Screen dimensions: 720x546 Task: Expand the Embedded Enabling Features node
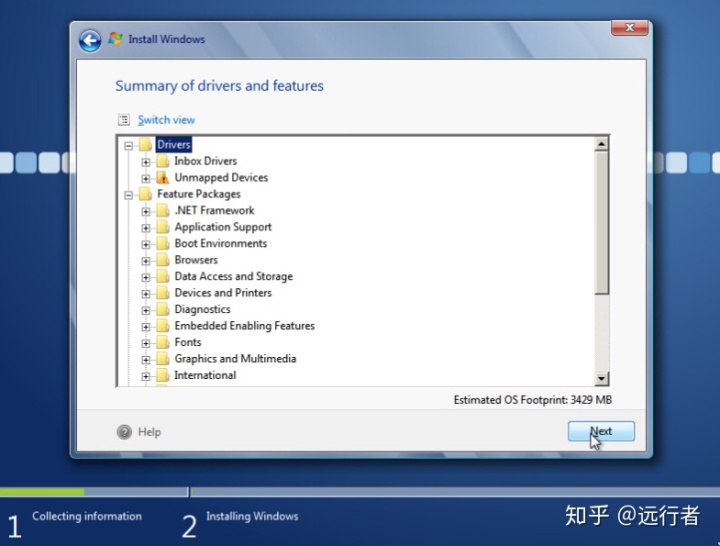point(146,327)
